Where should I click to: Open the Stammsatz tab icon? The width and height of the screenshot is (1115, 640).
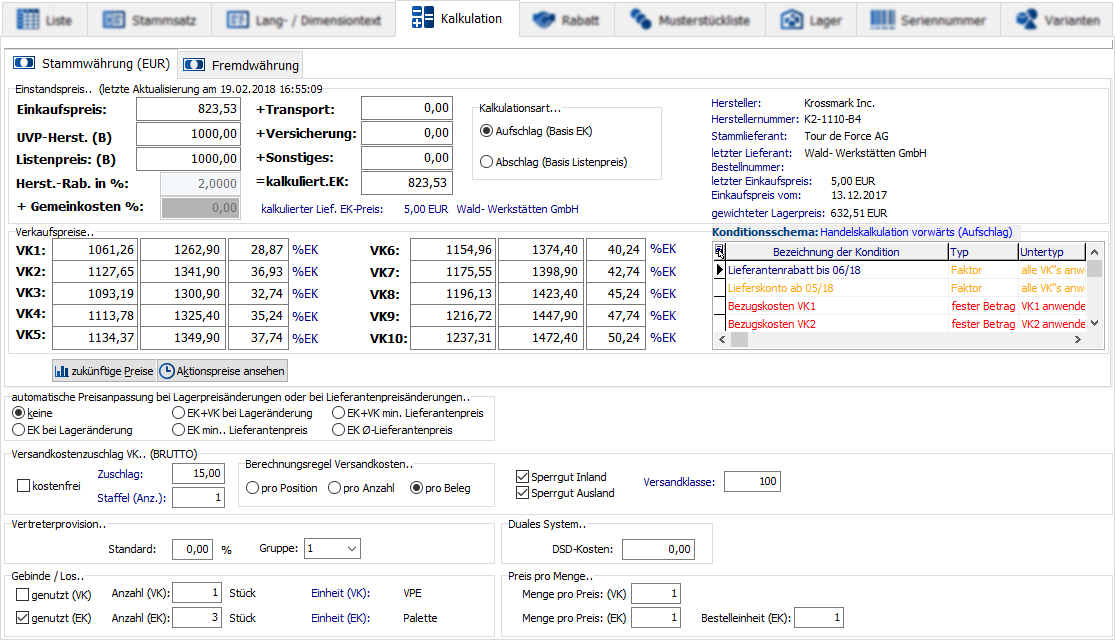(x=114, y=19)
